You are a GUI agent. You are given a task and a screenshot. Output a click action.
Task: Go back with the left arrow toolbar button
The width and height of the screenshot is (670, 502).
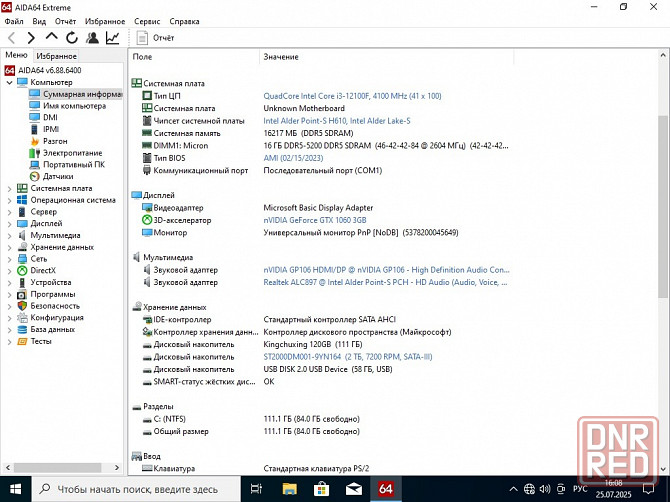pos(12,38)
